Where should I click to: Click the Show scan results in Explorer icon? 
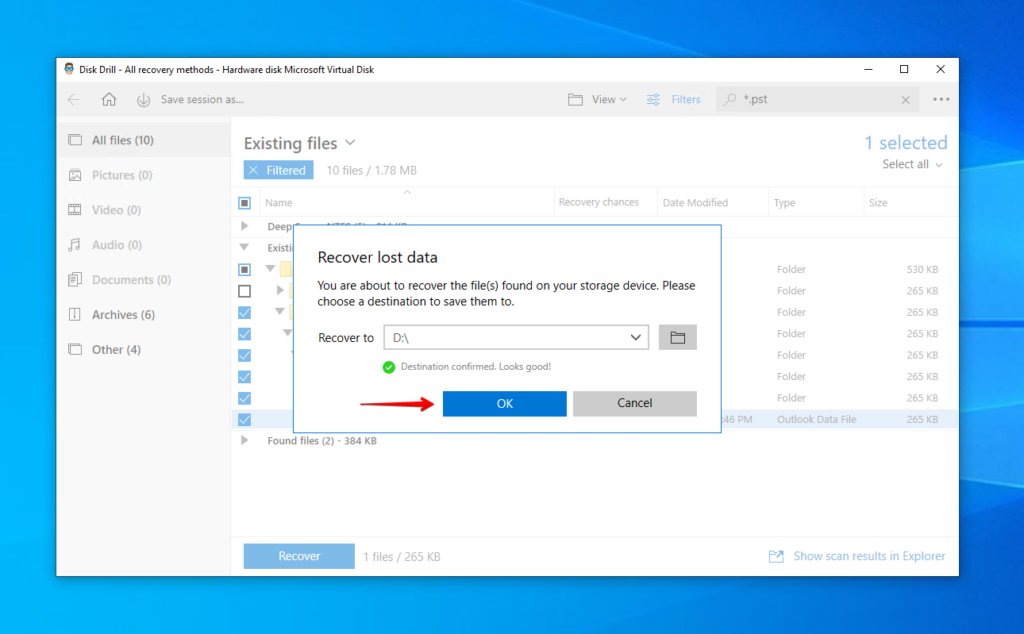click(x=775, y=555)
